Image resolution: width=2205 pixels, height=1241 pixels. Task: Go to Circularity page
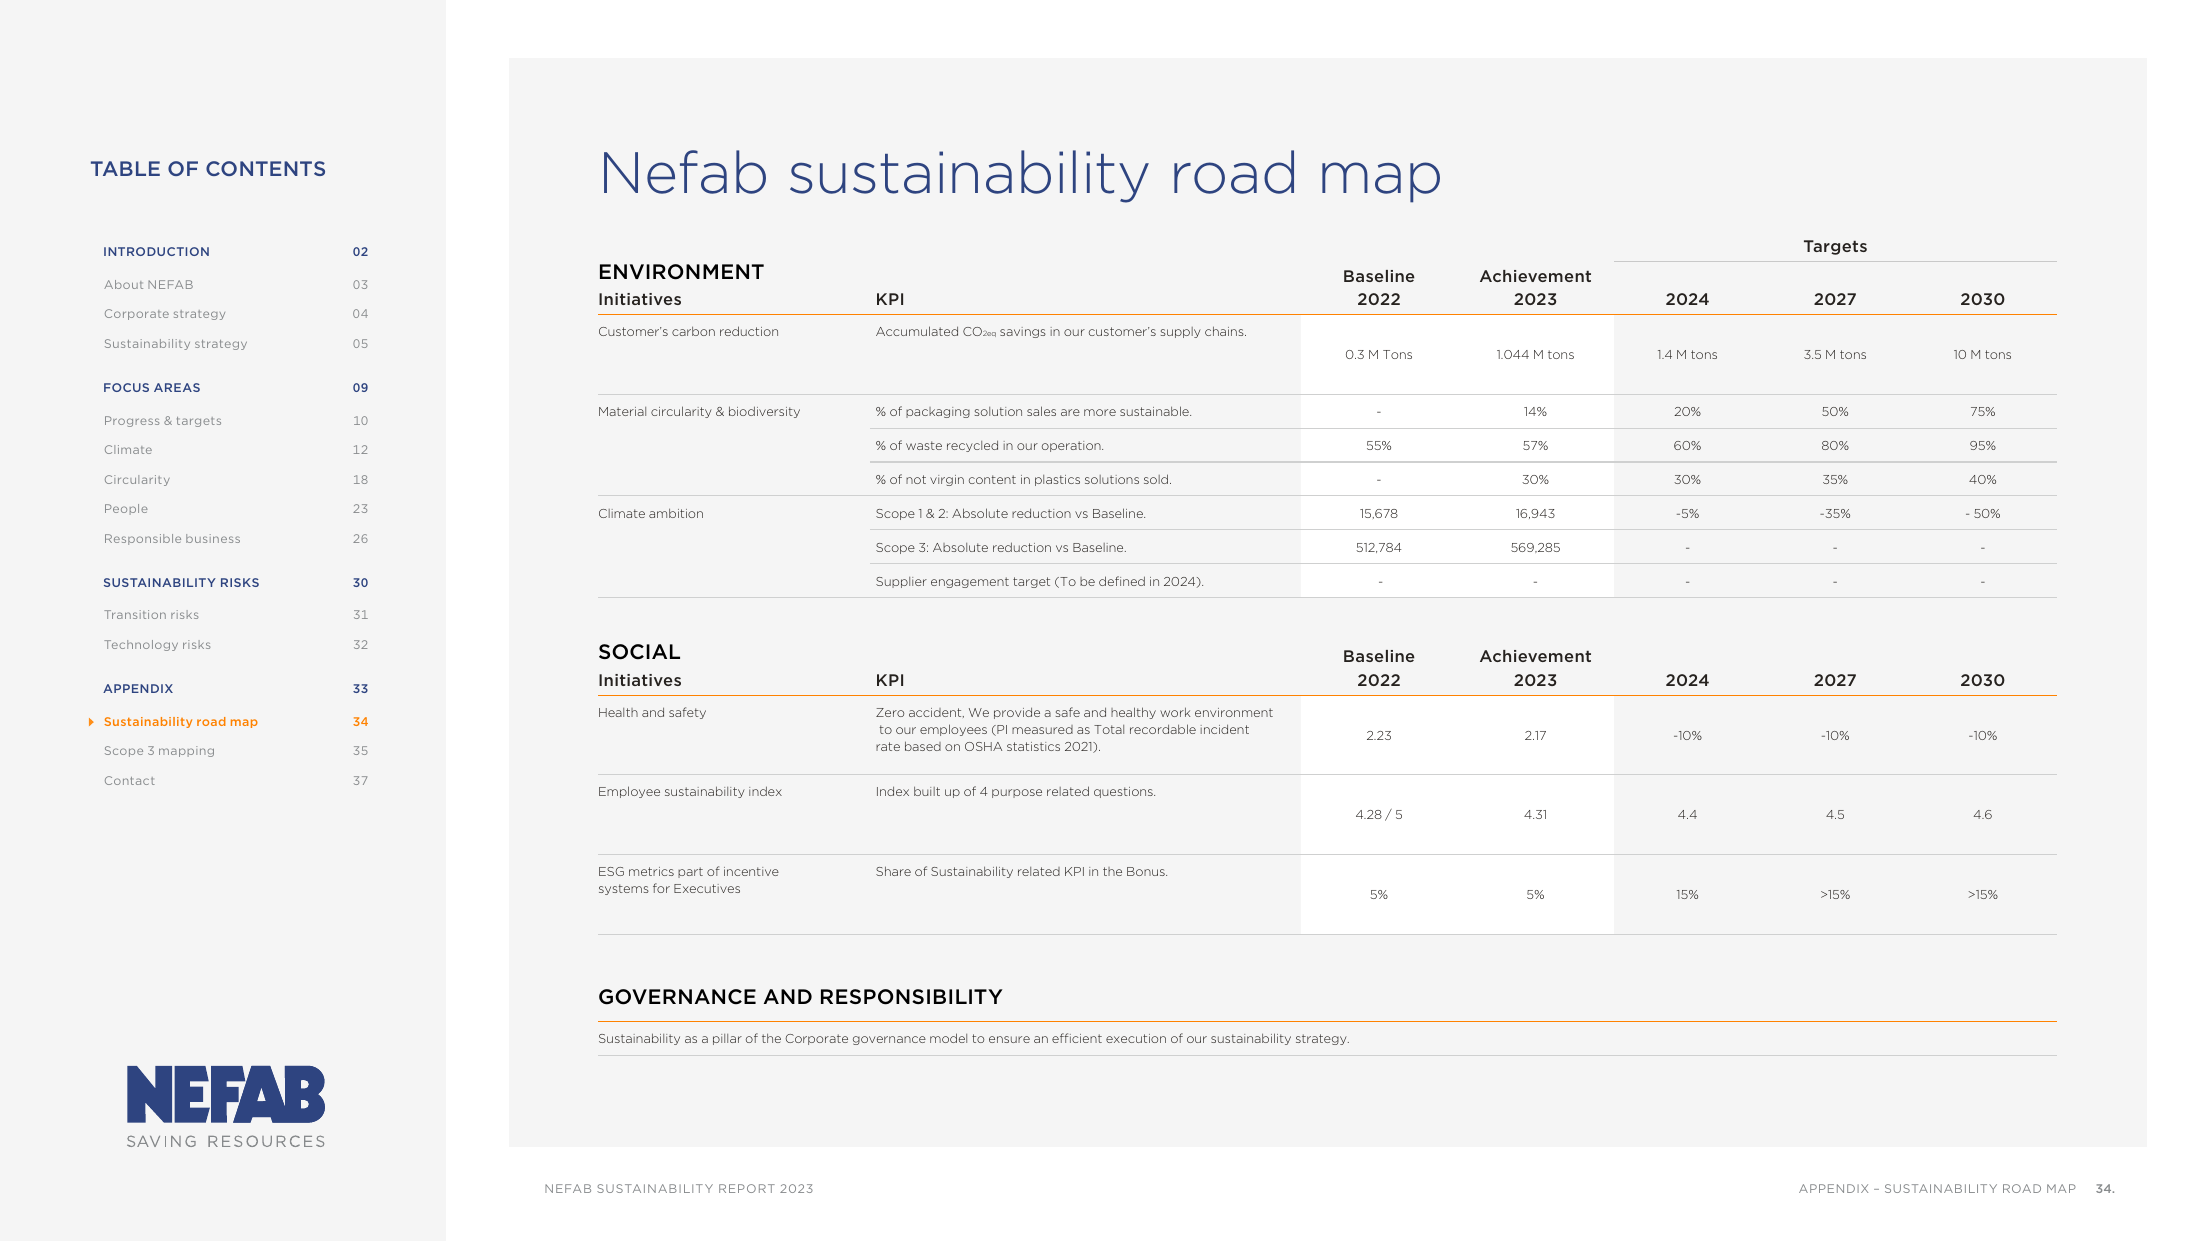point(137,480)
